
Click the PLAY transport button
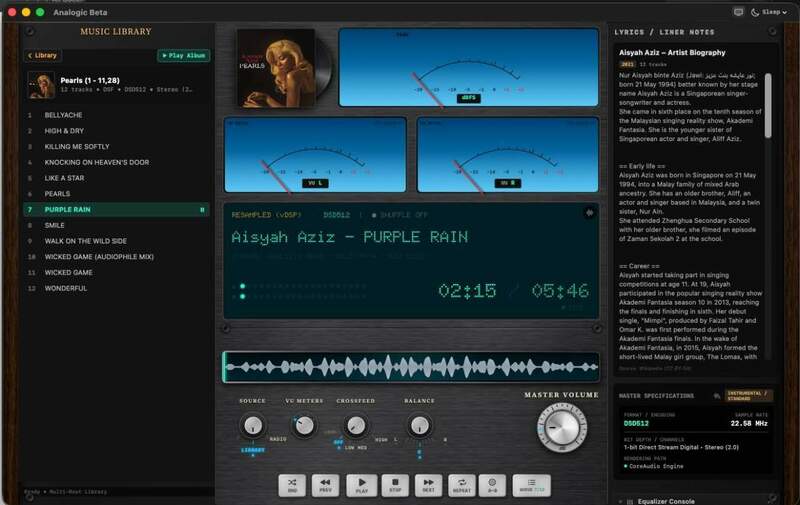click(362, 485)
